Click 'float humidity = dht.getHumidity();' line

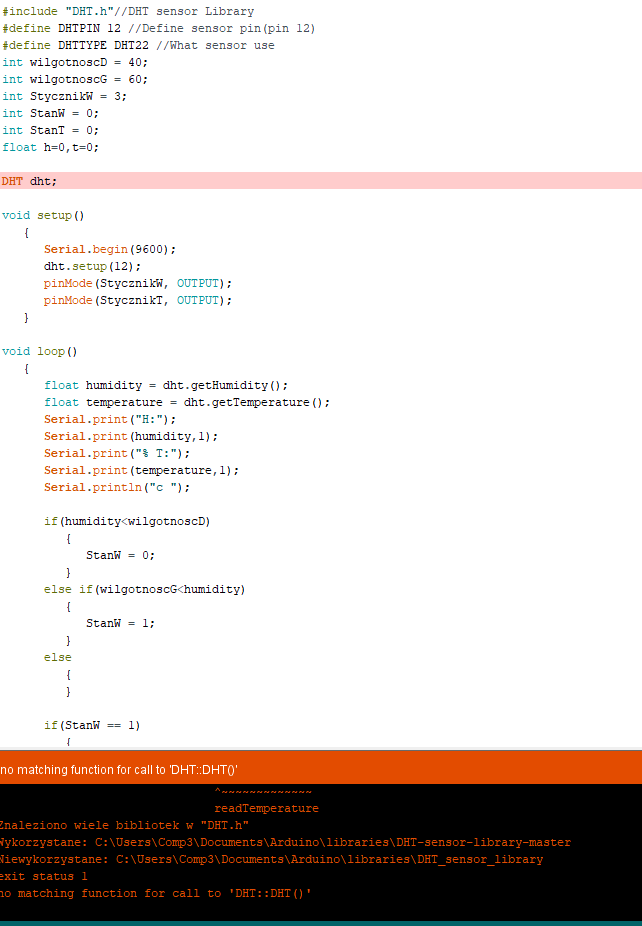[x=166, y=386]
